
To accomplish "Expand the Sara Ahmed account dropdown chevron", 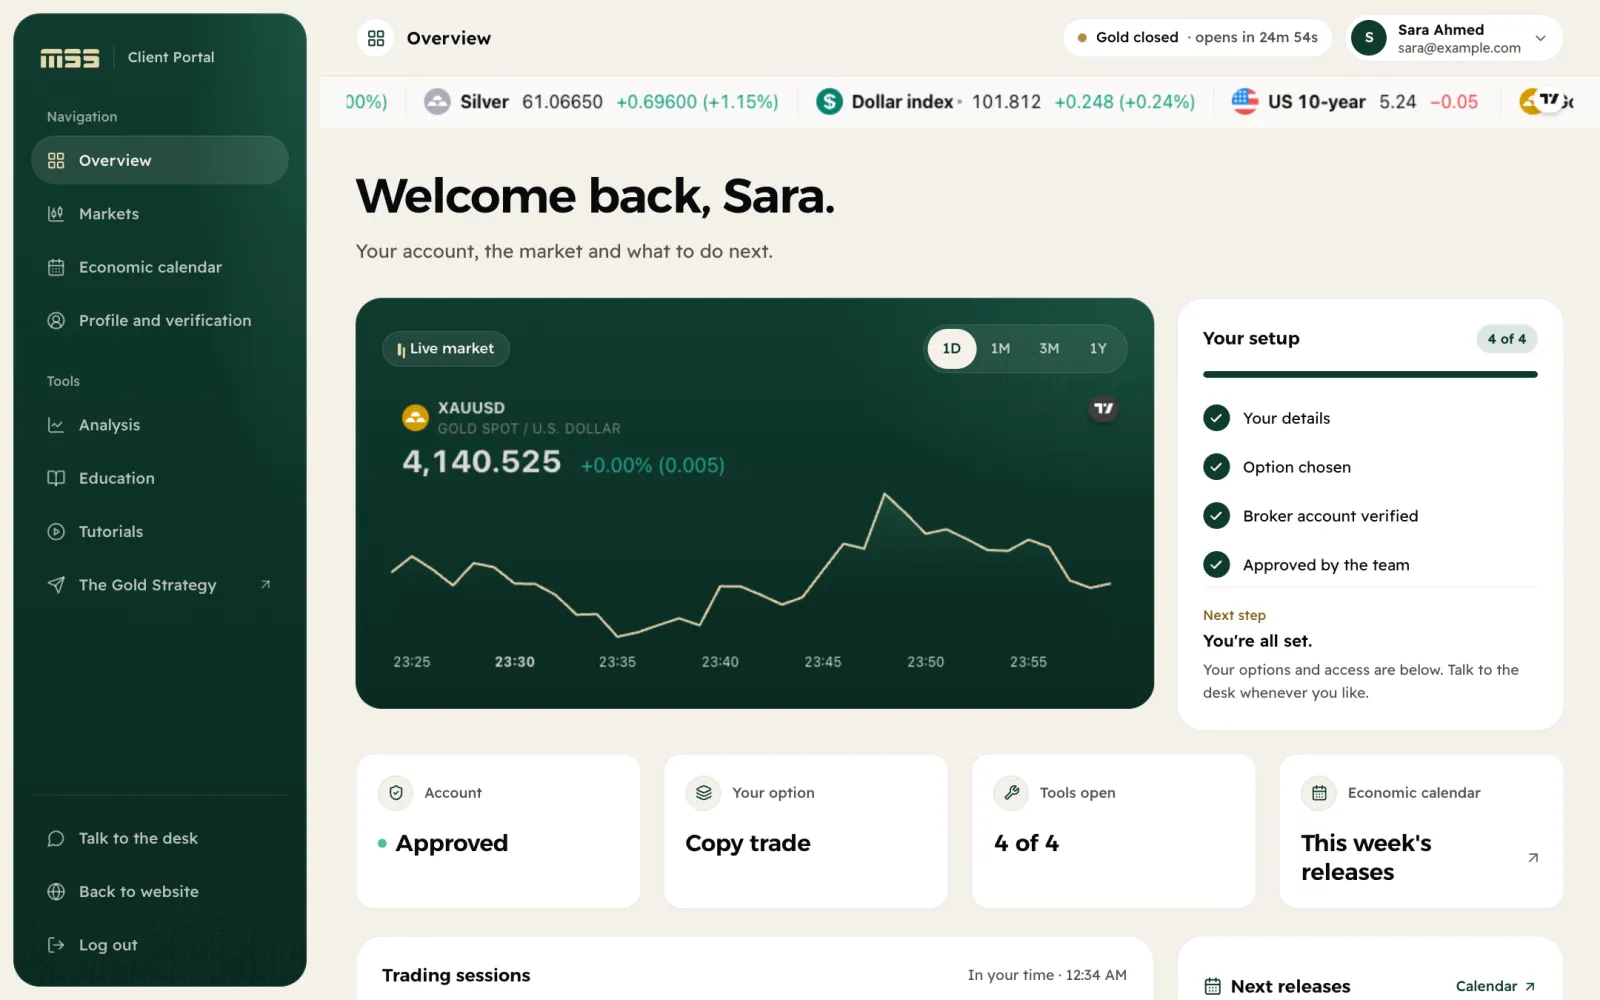I will pos(1541,38).
